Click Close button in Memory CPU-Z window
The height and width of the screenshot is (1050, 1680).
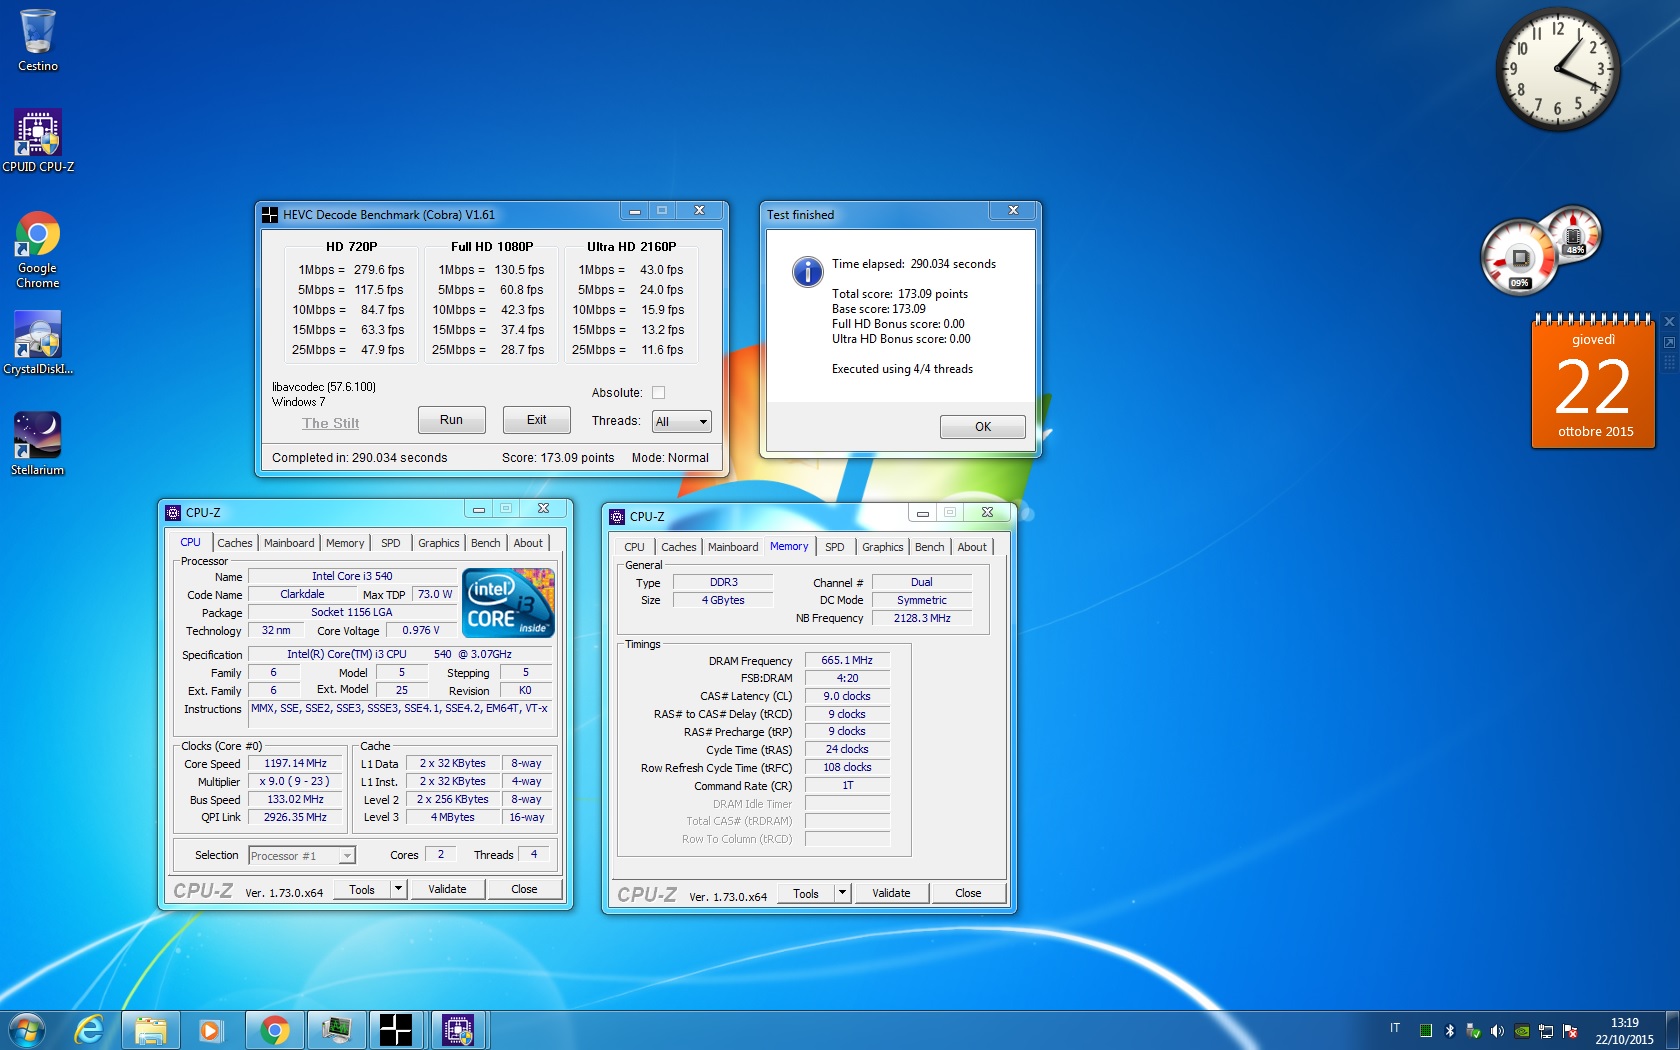968,893
